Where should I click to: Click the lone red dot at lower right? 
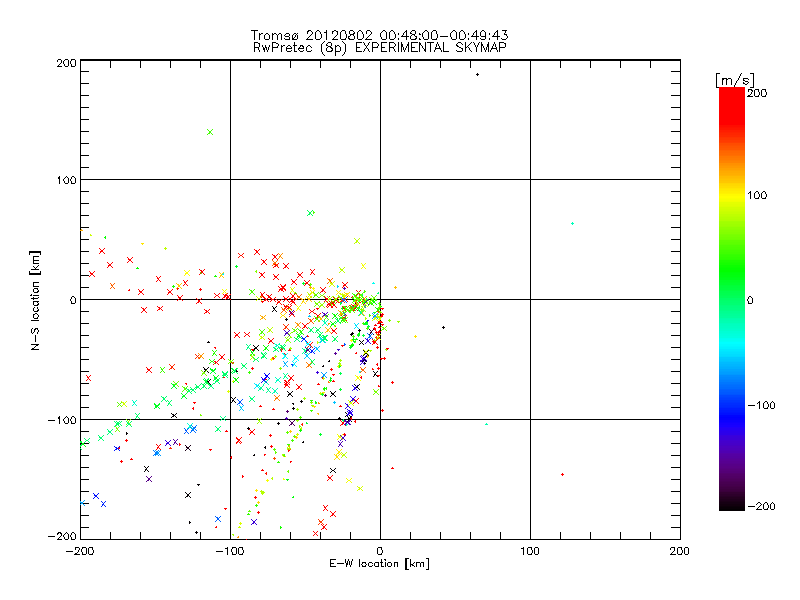(x=562, y=474)
